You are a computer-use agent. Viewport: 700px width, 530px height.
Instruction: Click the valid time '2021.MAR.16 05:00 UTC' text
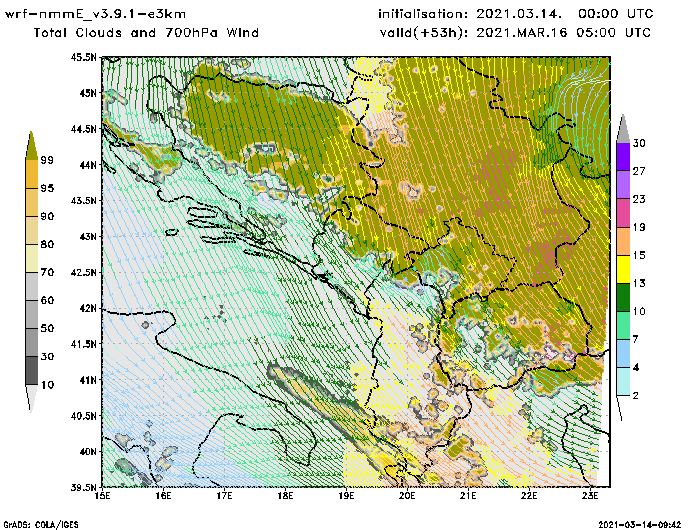click(563, 33)
